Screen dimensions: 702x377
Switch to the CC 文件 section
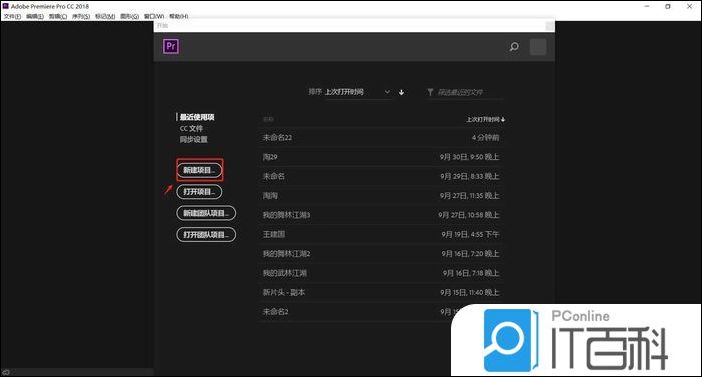tap(191, 129)
